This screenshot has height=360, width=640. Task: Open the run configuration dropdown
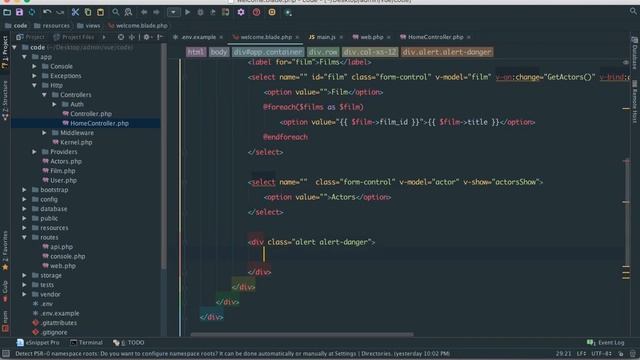[x=173, y=12]
